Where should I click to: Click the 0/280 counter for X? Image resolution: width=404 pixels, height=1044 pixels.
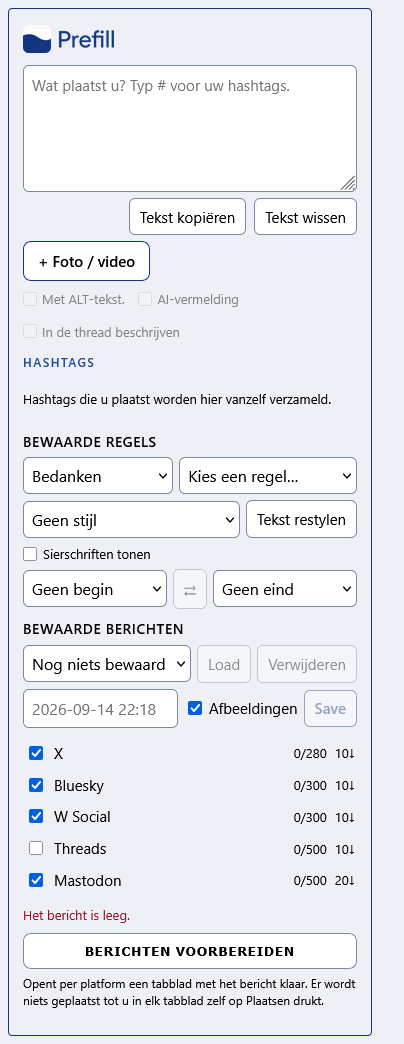click(x=310, y=754)
